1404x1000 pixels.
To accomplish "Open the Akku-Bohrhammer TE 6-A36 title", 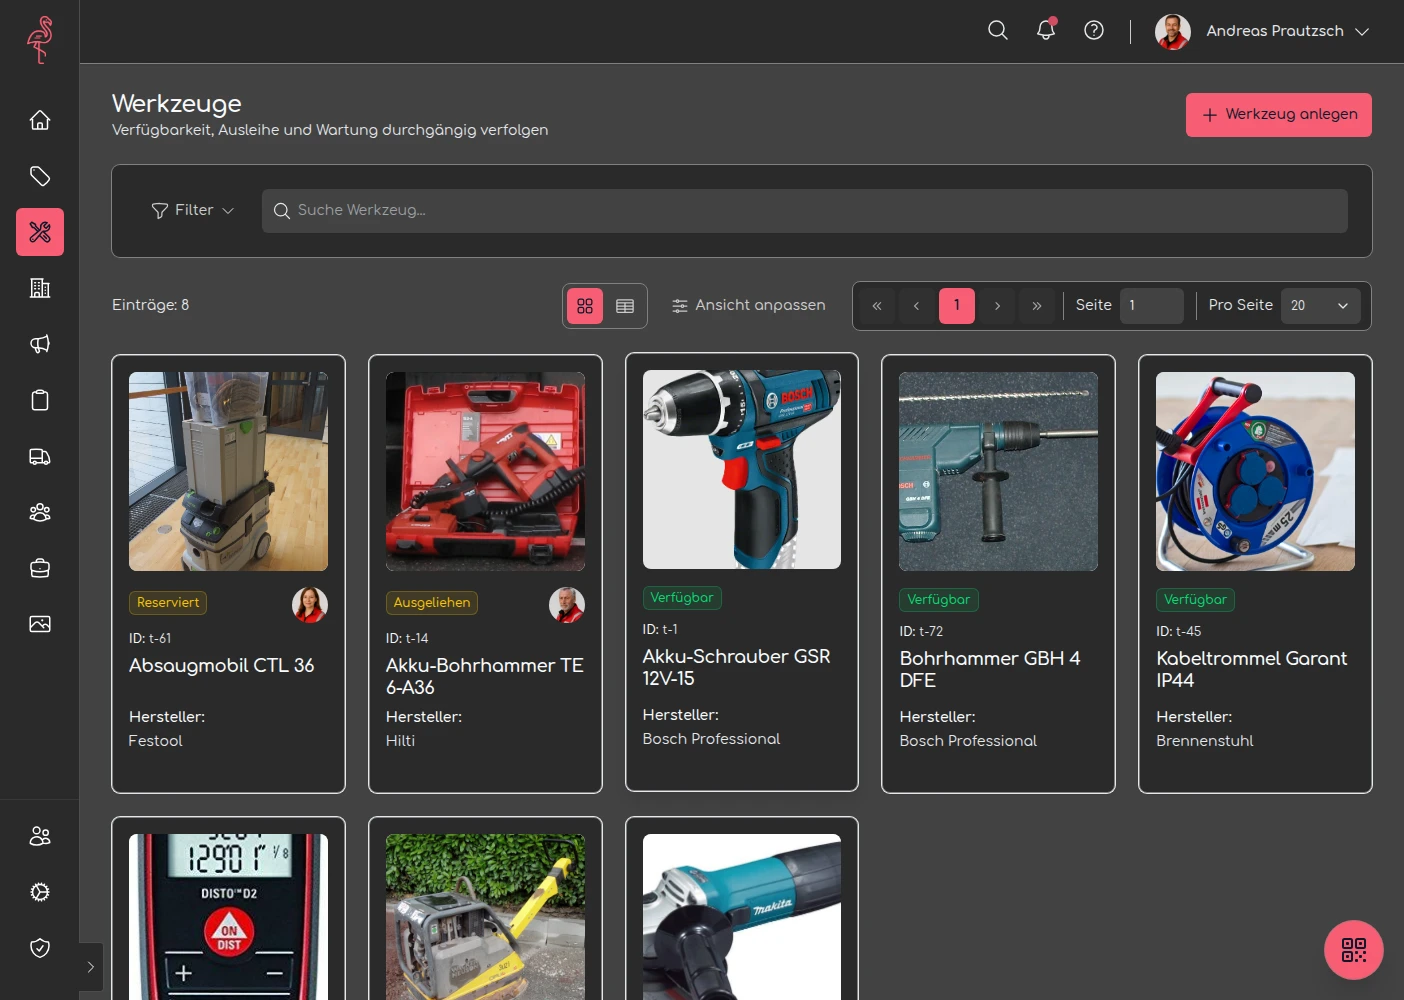I will [485, 677].
